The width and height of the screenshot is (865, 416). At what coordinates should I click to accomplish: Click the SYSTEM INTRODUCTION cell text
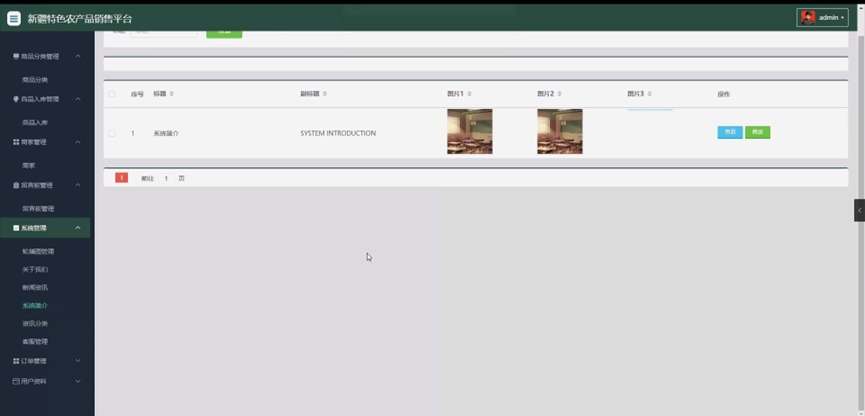[338, 134]
